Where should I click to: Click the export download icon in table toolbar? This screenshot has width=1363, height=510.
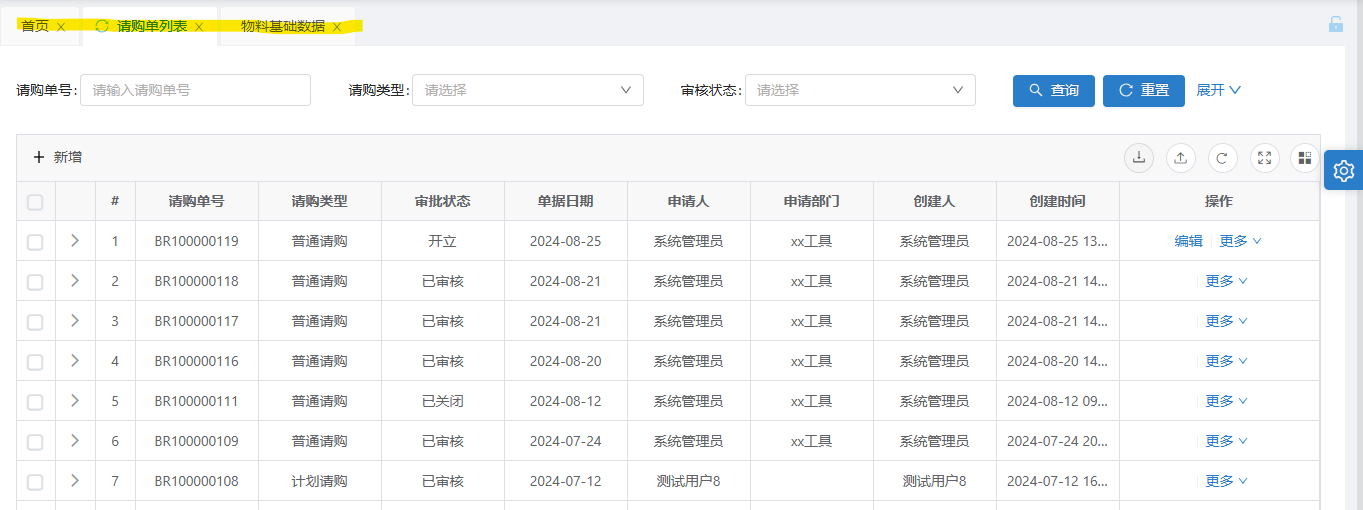click(x=1138, y=157)
